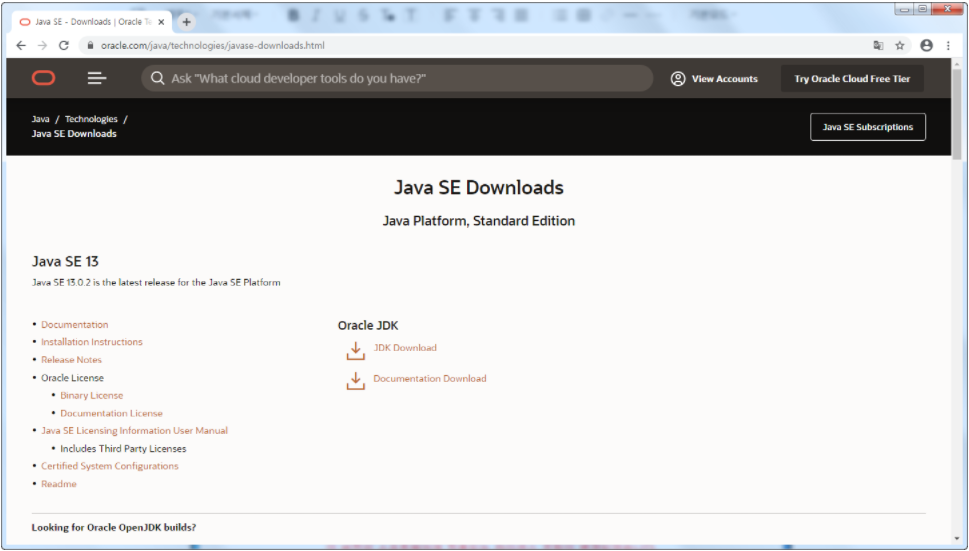The image size is (969, 551).
Task: Go back with browser back arrow
Action: pyautogui.click(x=21, y=45)
